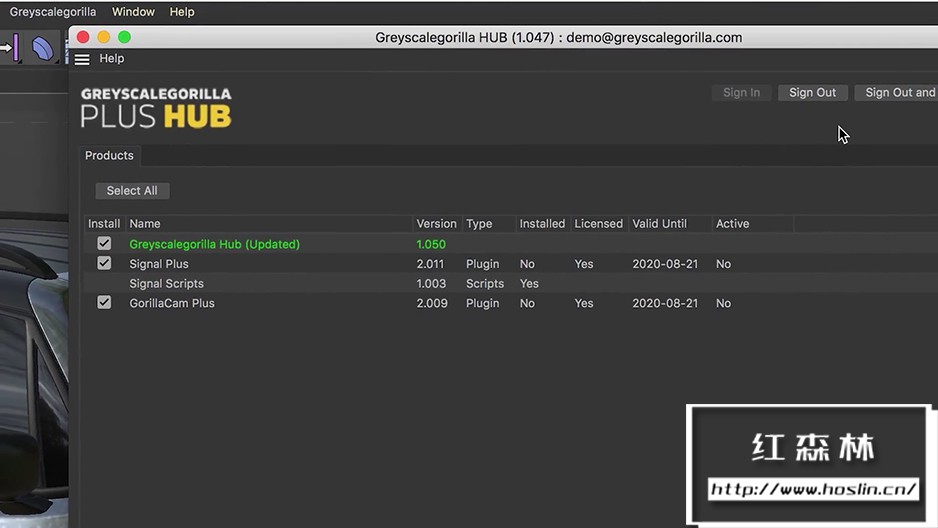Uncheck install checkbox for Signal Plus
Screen dimensions: 938x528
(104, 263)
